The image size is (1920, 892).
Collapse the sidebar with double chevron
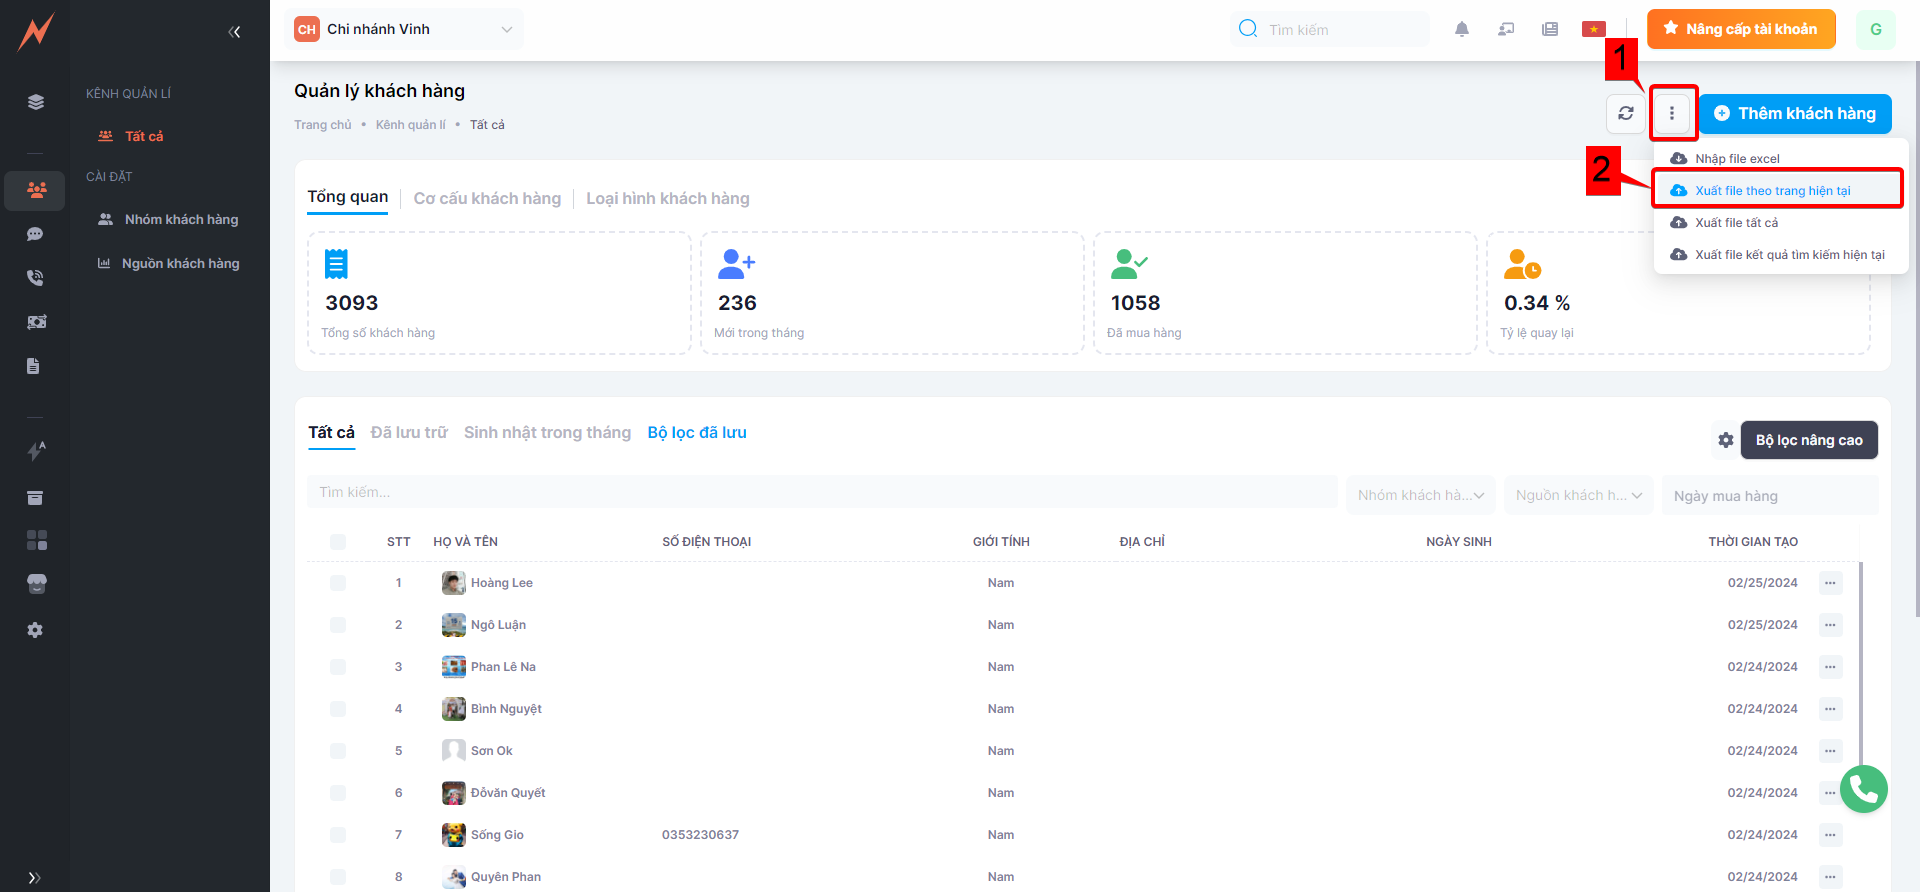point(234,32)
